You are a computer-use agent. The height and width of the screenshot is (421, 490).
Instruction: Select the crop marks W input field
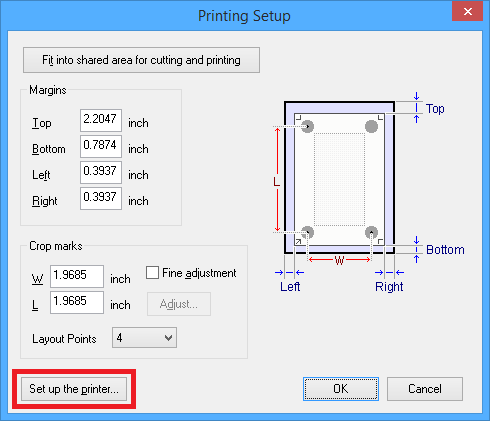[77, 276]
